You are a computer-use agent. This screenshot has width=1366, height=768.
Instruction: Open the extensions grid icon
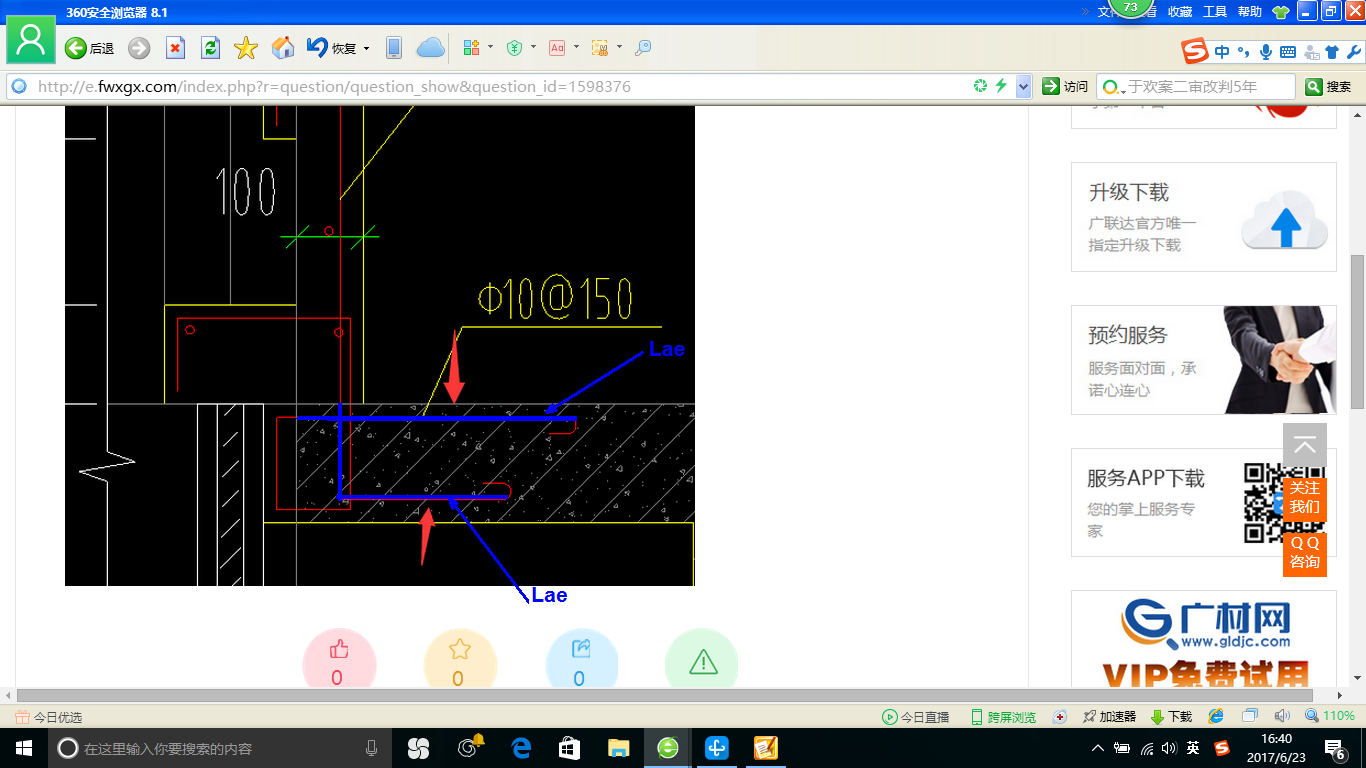click(x=472, y=48)
